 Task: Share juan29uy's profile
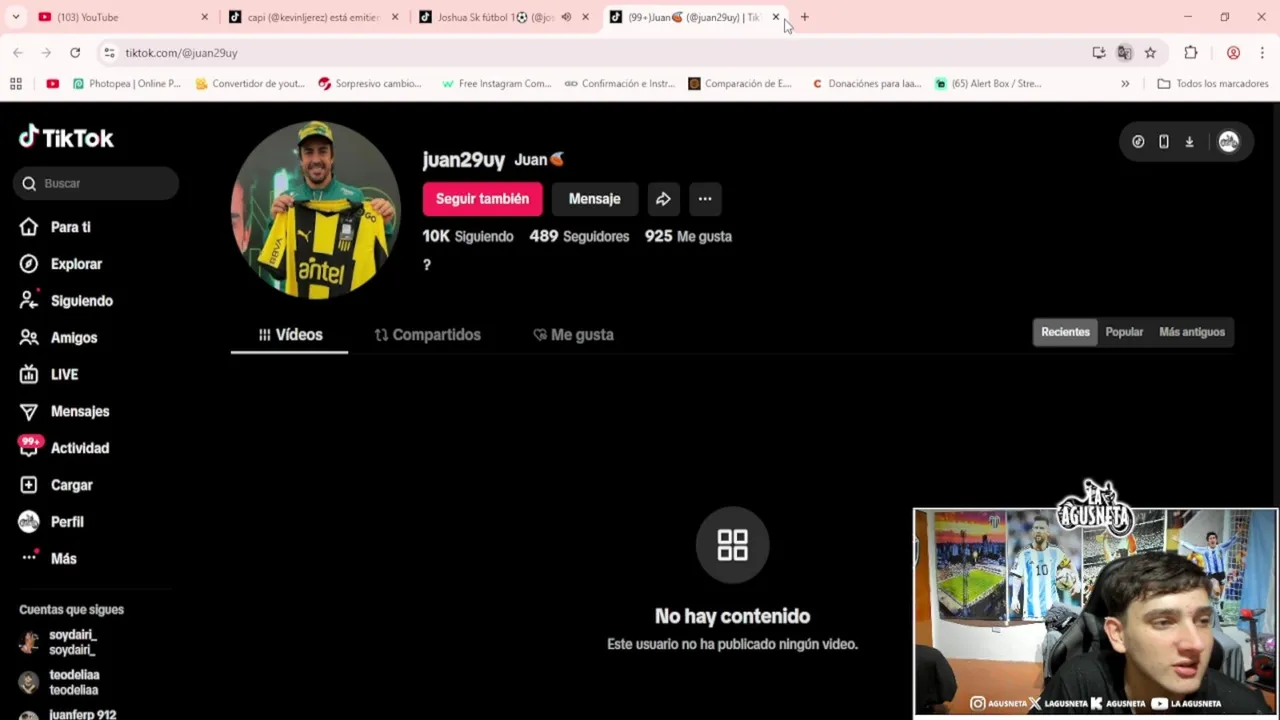663,199
